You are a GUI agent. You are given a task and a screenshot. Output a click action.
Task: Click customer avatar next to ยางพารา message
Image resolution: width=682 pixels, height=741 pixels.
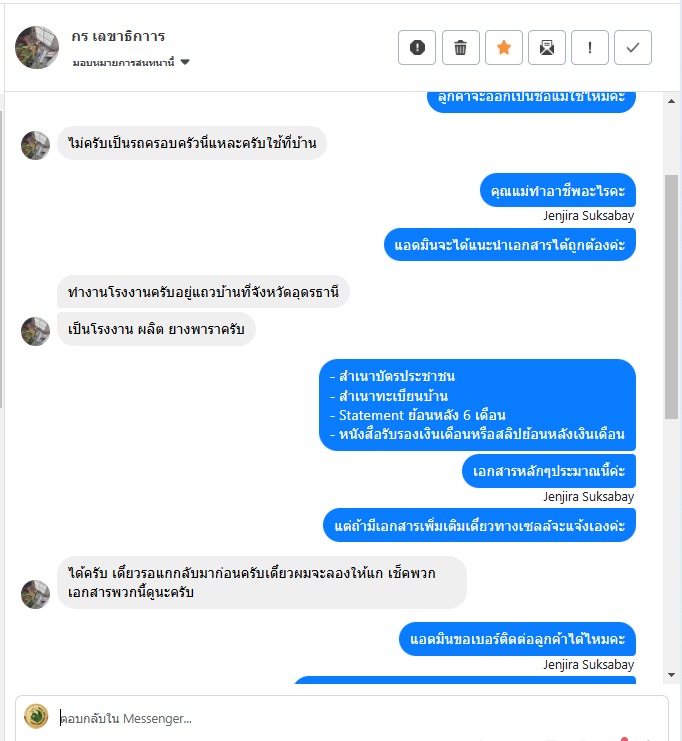[x=35, y=331]
